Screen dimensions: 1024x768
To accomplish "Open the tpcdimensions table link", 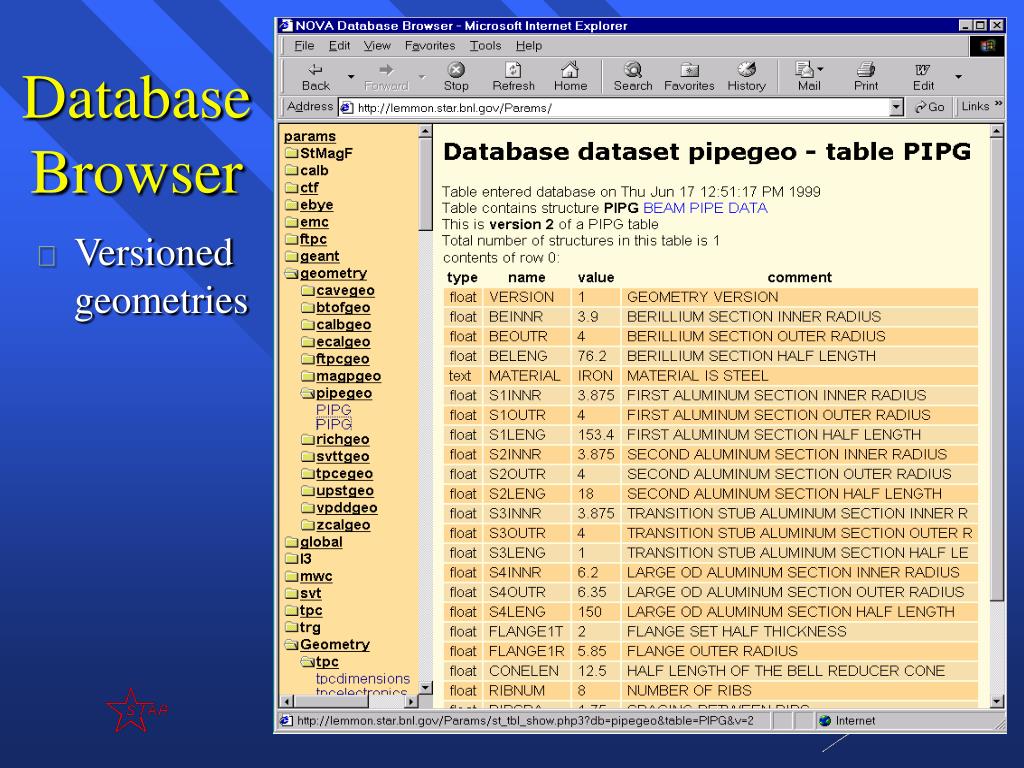I will pyautogui.click(x=362, y=679).
